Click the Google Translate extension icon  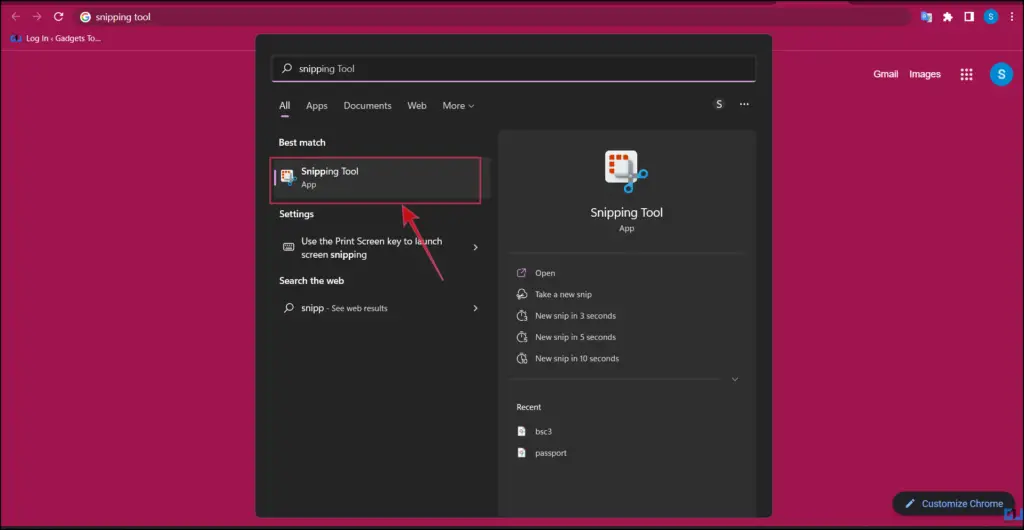point(926,17)
